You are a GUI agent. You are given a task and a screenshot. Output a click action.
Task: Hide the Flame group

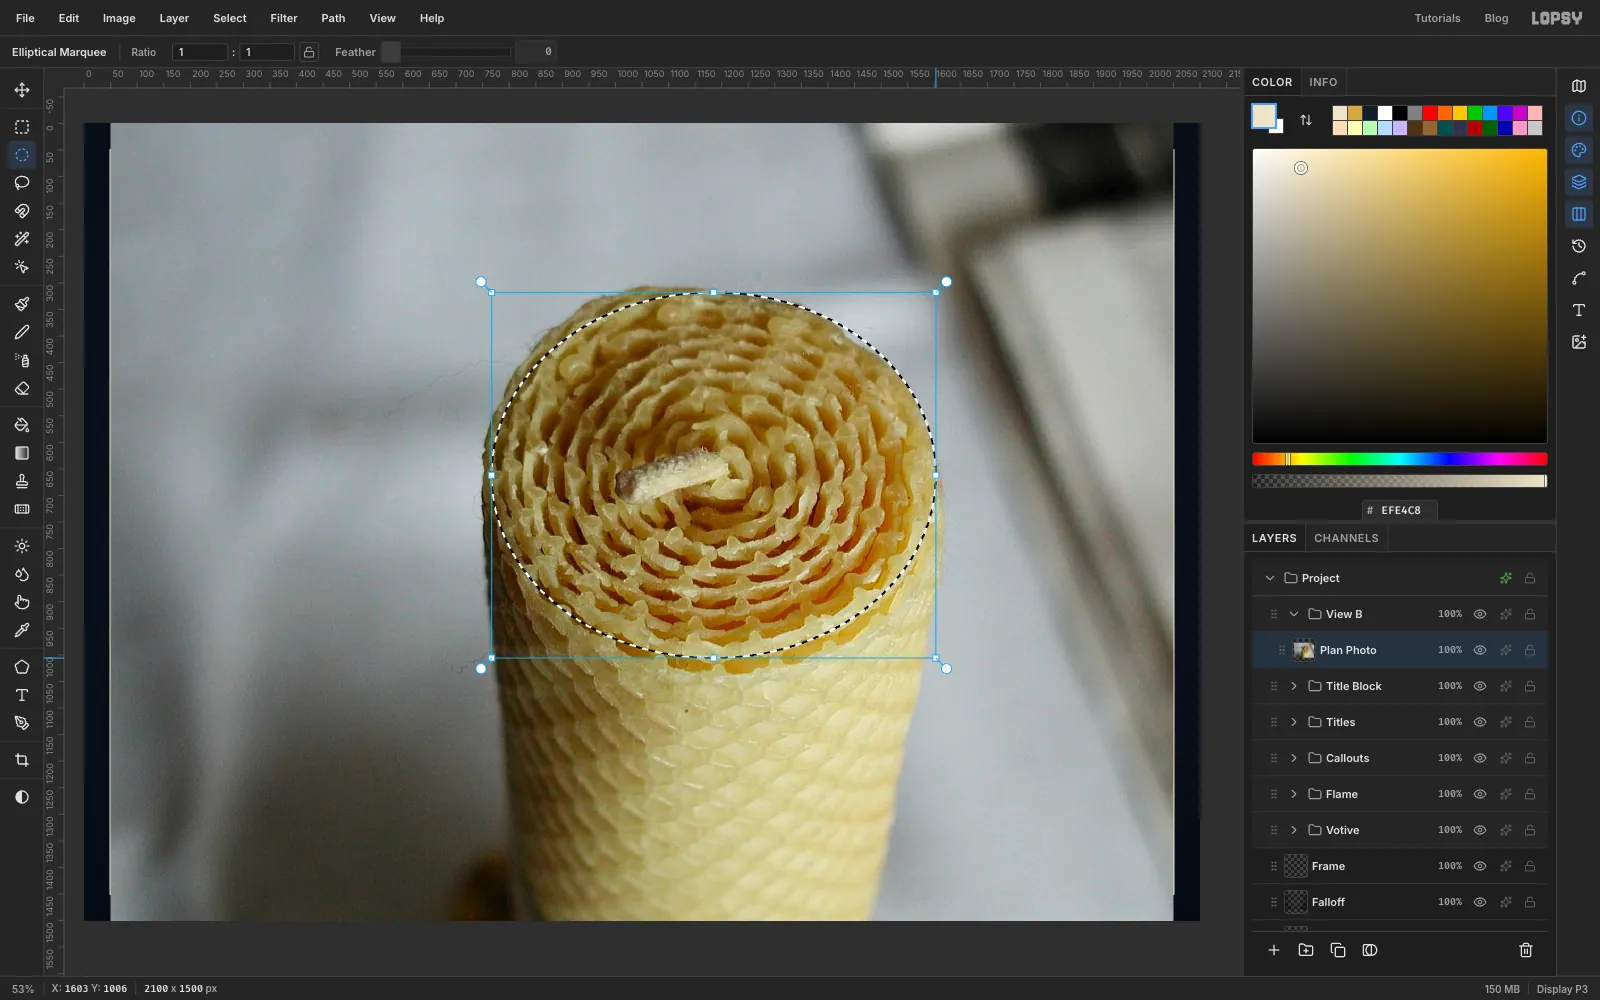(x=1480, y=794)
